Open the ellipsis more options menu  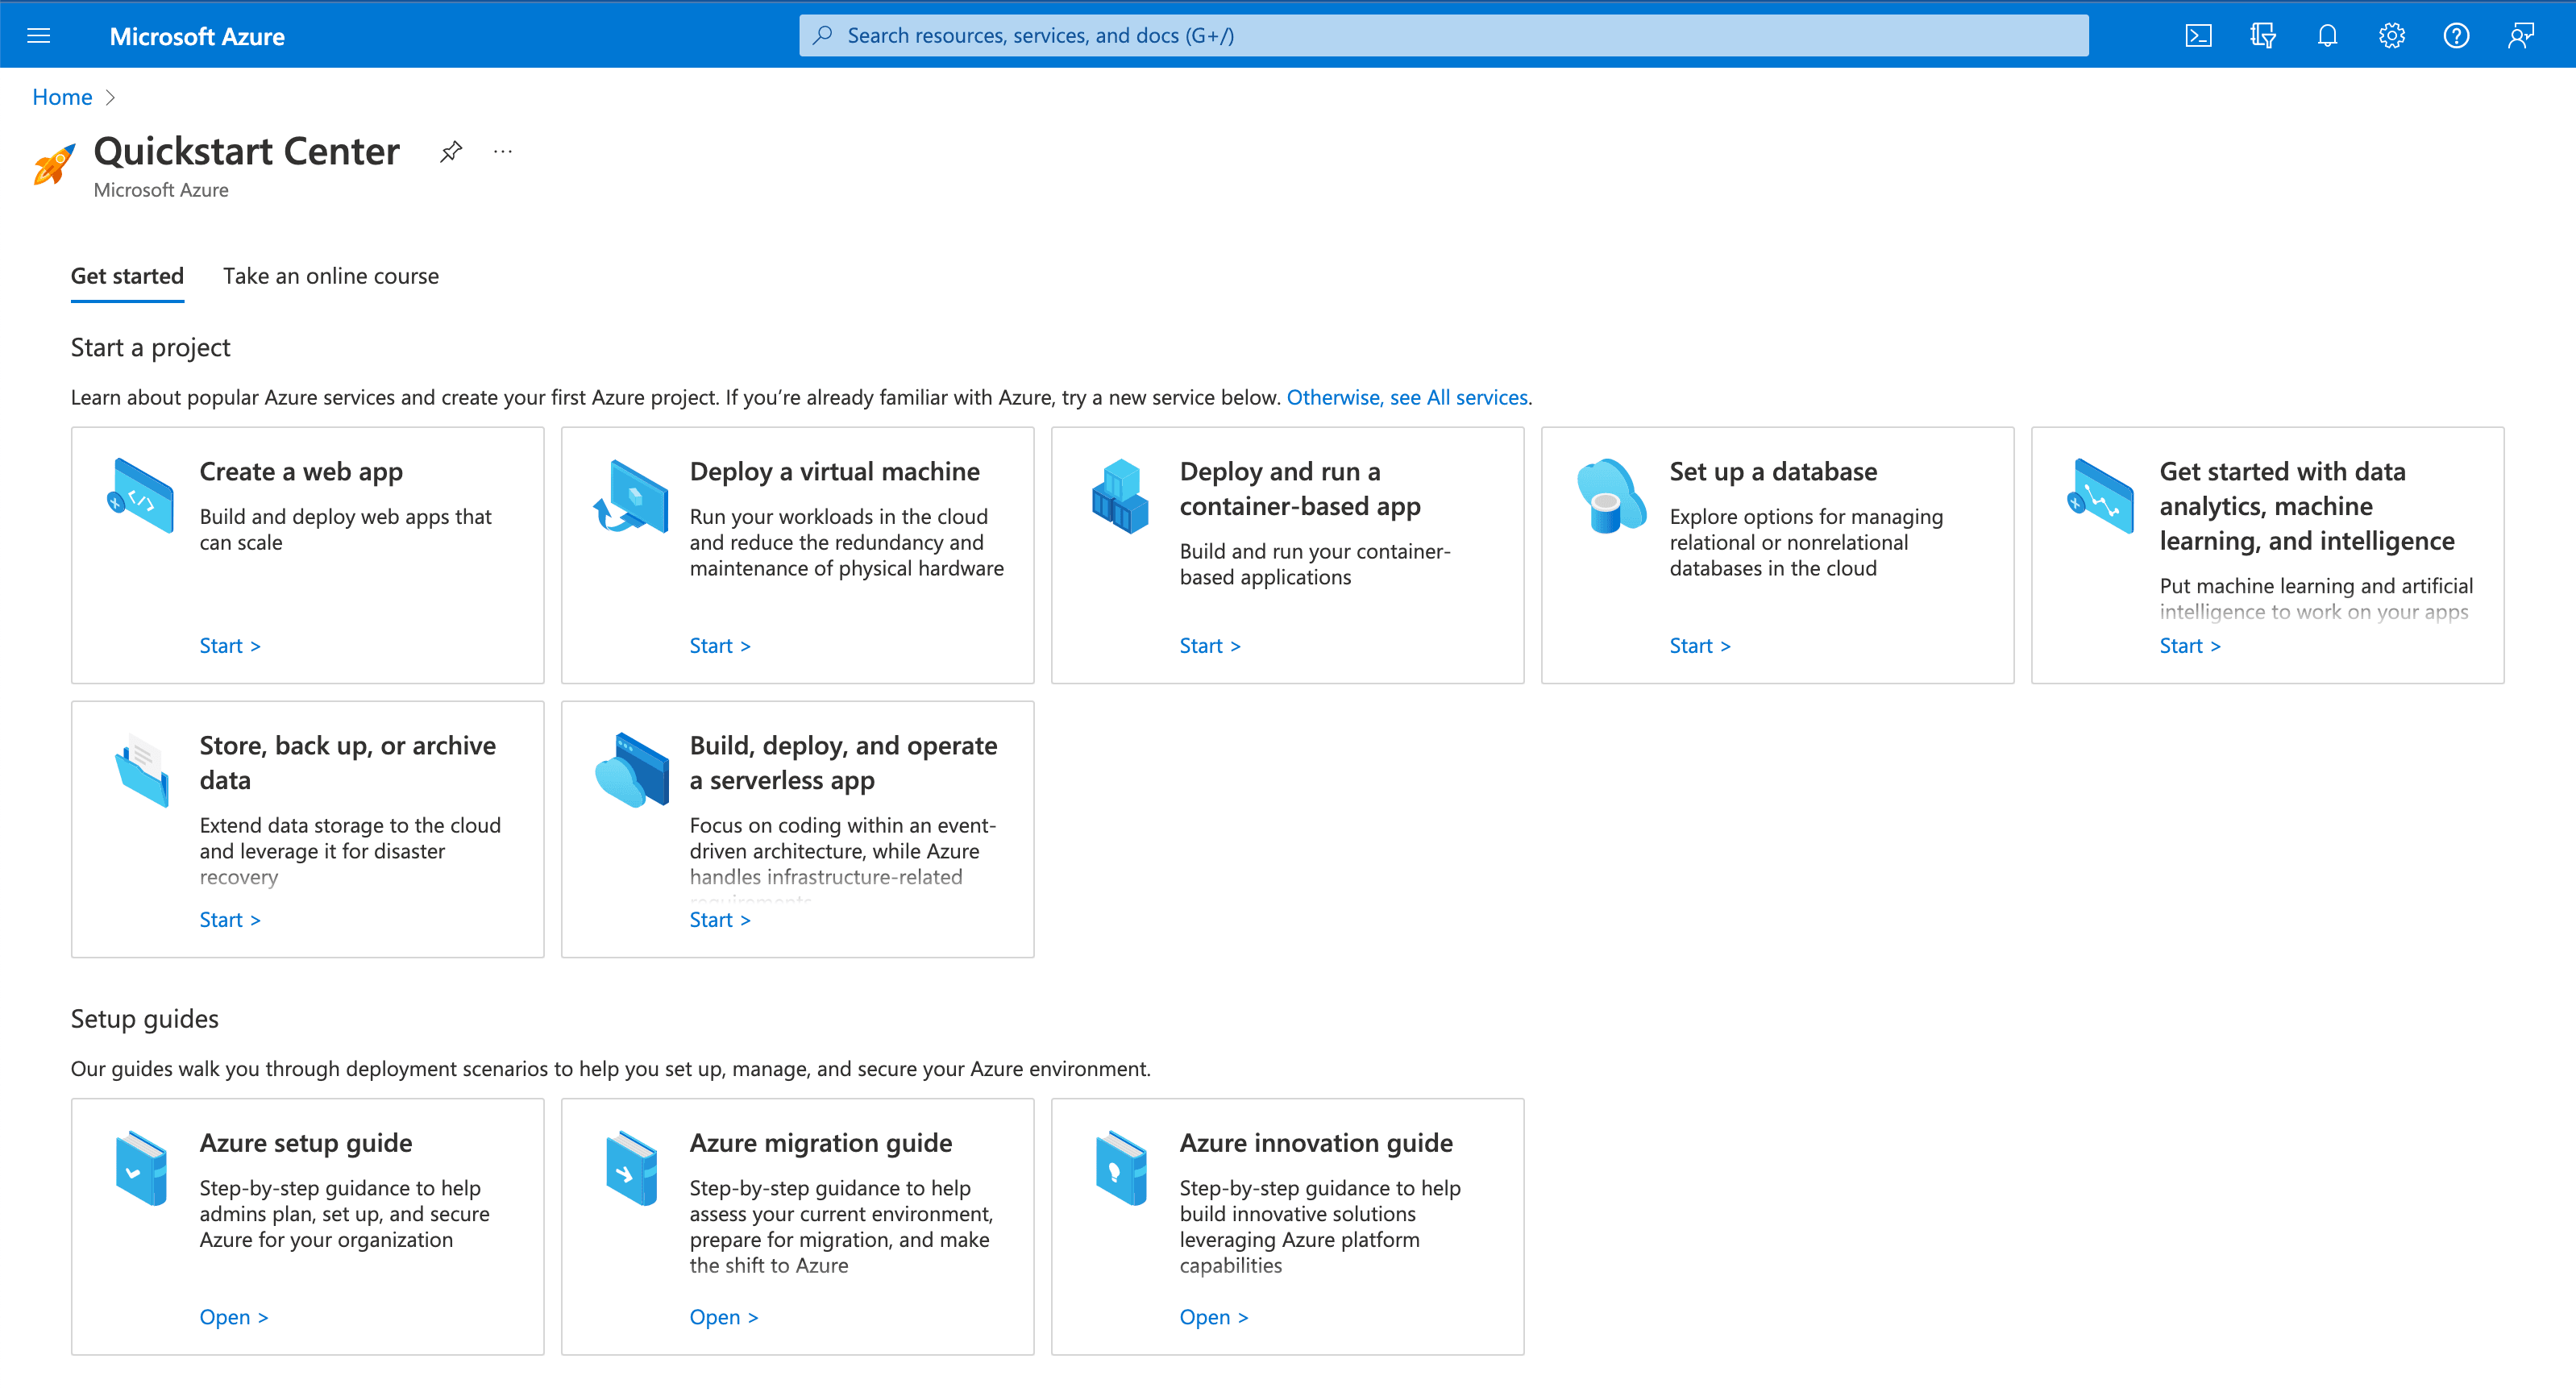tap(502, 151)
